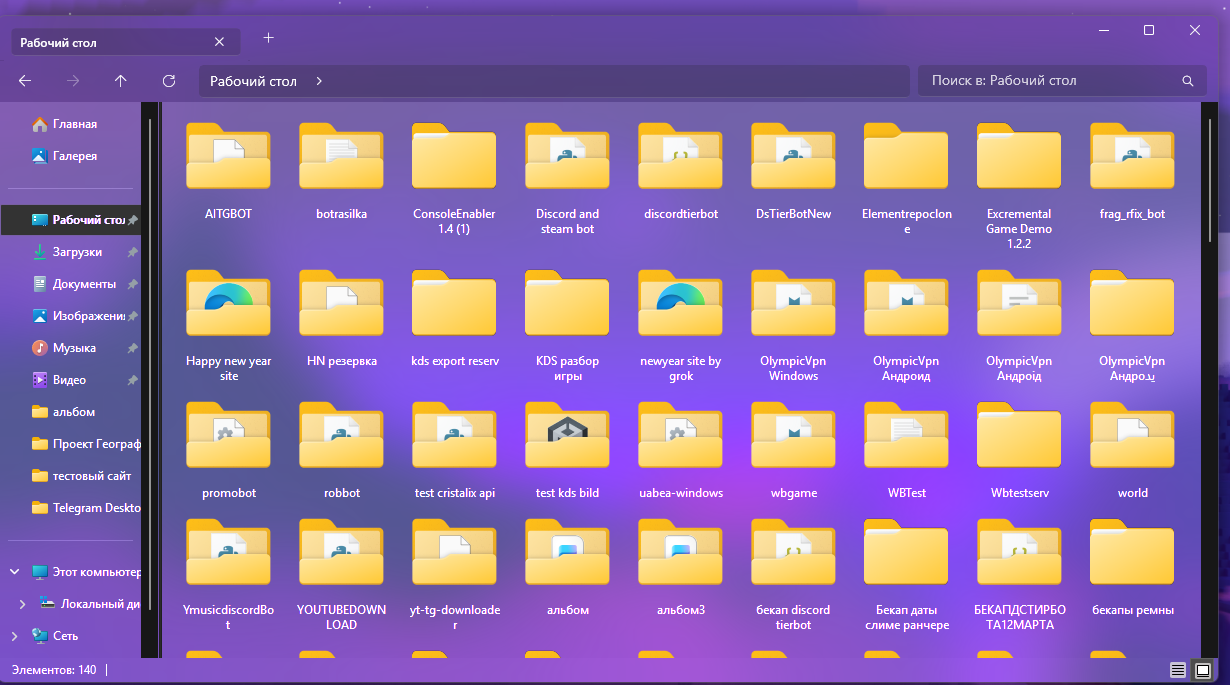The width and height of the screenshot is (1230, 685).
Task: Switch to large icons view toggle
Action: pos(1203,670)
